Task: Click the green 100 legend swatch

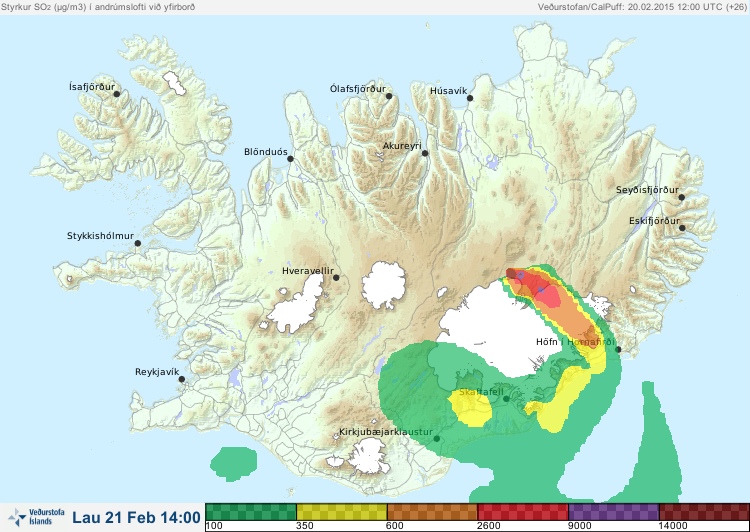Action: pos(251,512)
